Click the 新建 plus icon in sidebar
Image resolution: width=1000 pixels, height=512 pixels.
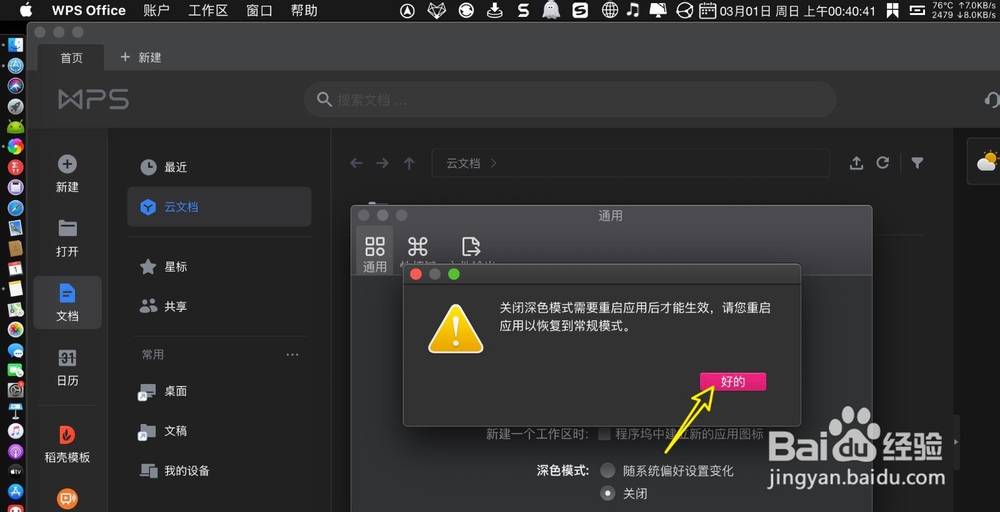[68, 165]
